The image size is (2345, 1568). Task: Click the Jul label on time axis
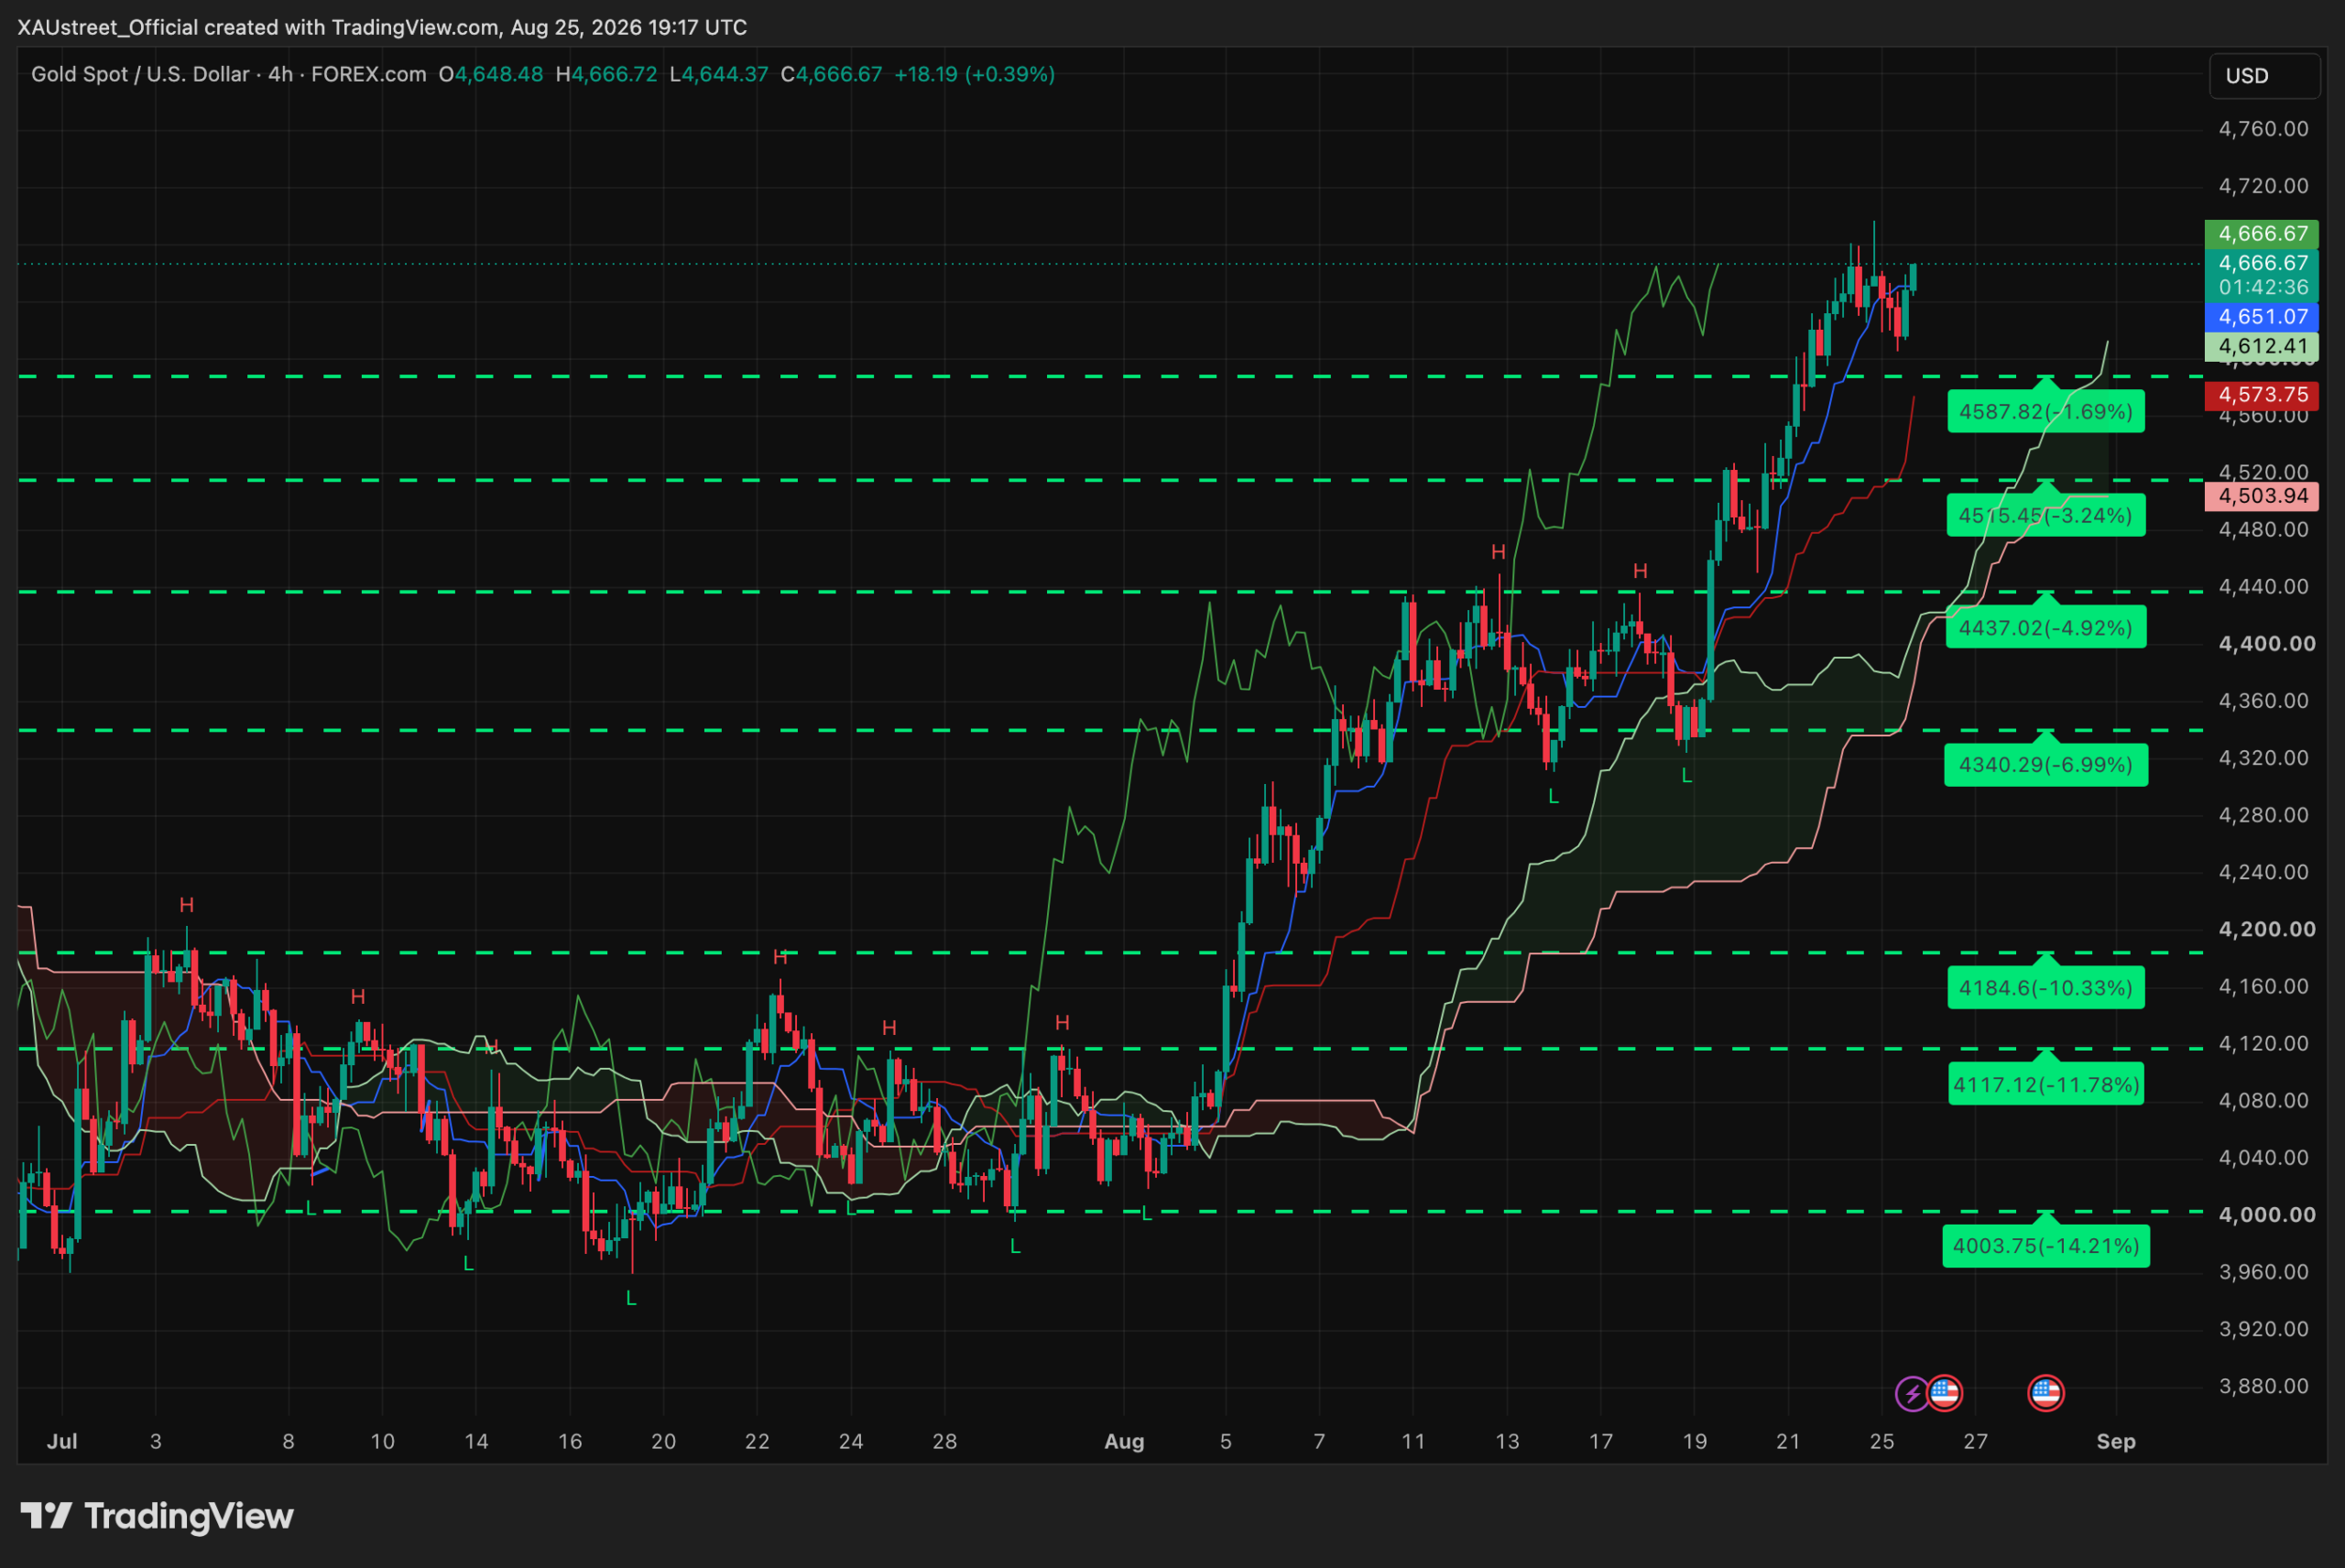click(62, 1441)
